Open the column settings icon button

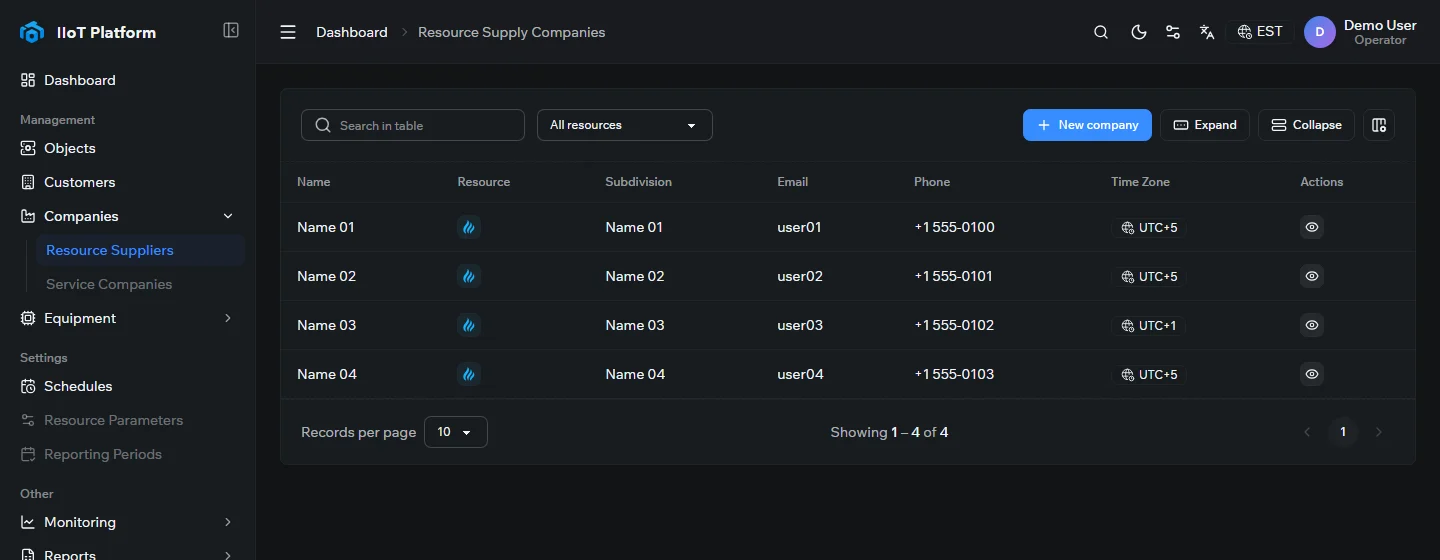(x=1379, y=125)
